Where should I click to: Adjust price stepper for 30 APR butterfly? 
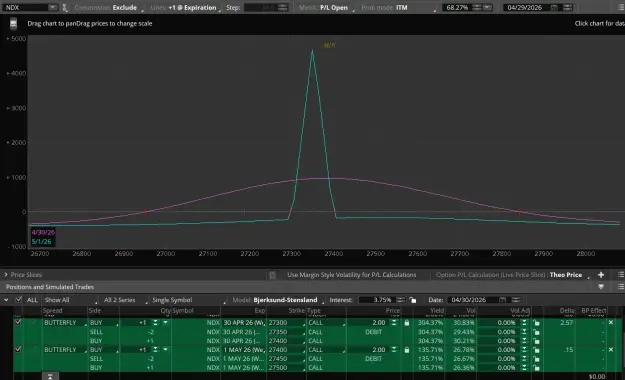click(394, 323)
